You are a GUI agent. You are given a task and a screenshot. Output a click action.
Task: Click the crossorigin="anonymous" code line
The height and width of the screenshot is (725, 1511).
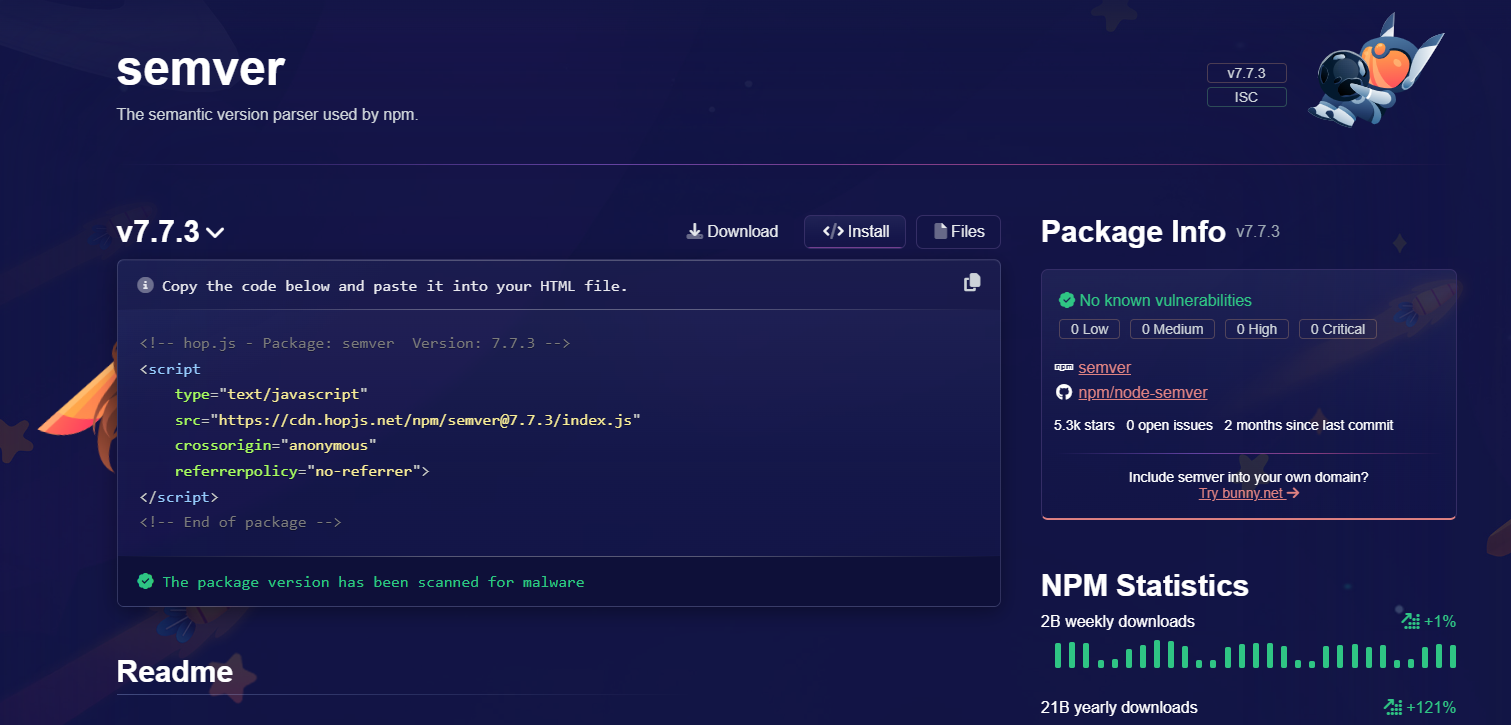pos(276,445)
